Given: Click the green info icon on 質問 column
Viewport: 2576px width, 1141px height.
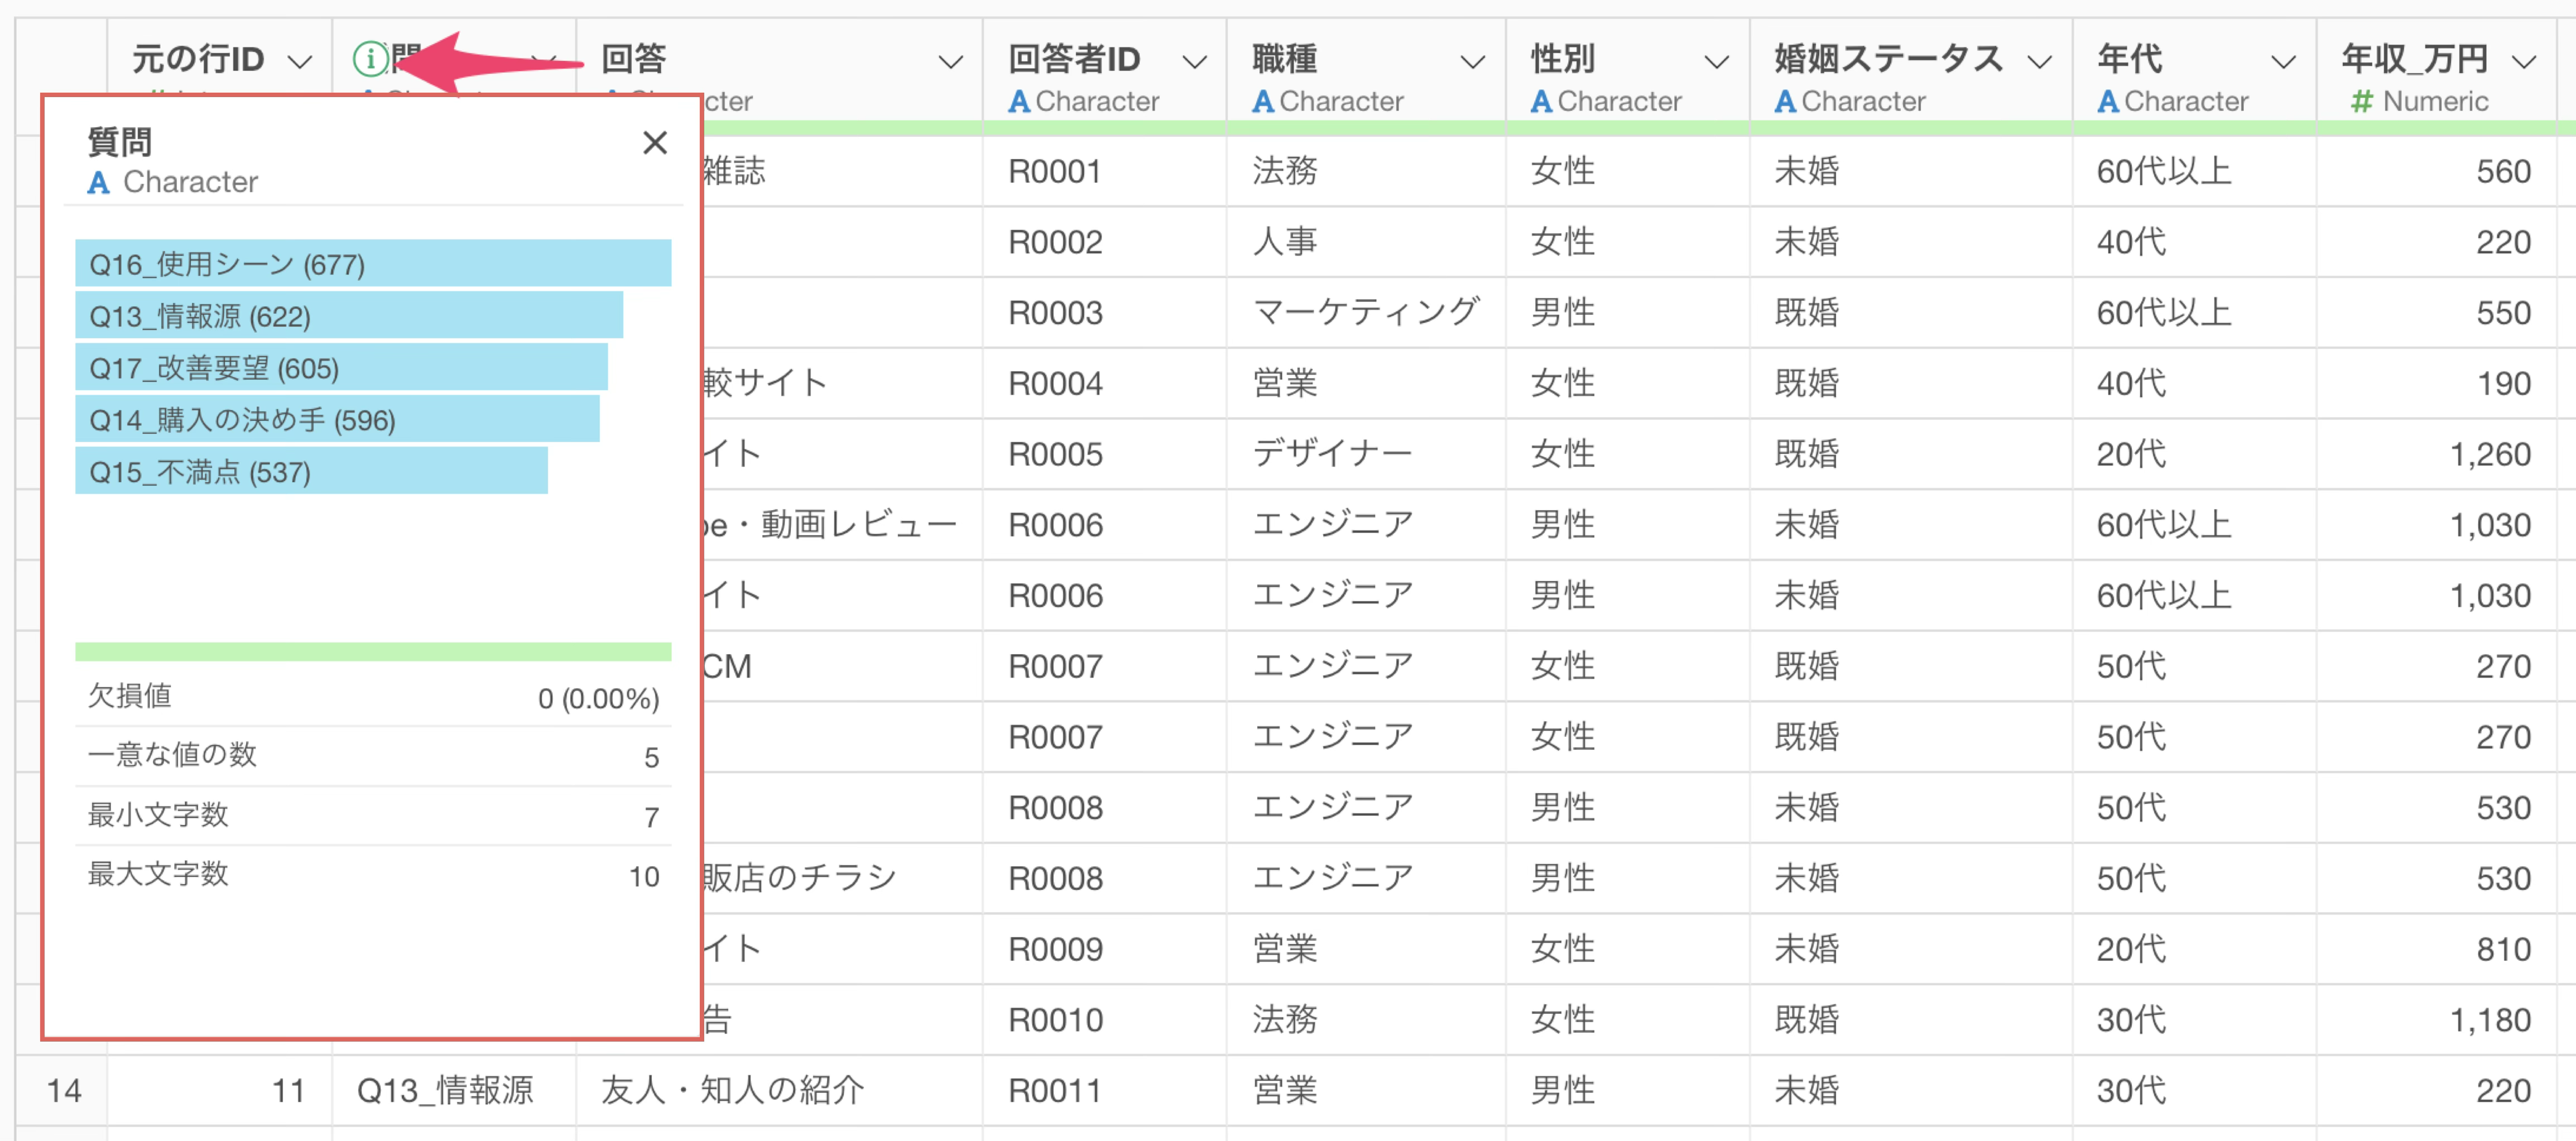Looking at the screenshot, I should click(371, 59).
